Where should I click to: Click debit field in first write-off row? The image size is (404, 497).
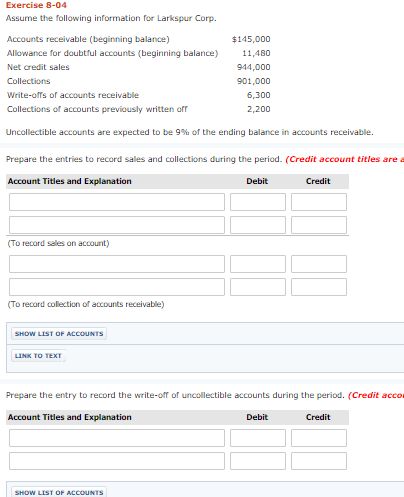pyautogui.click(x=258, y=438)
